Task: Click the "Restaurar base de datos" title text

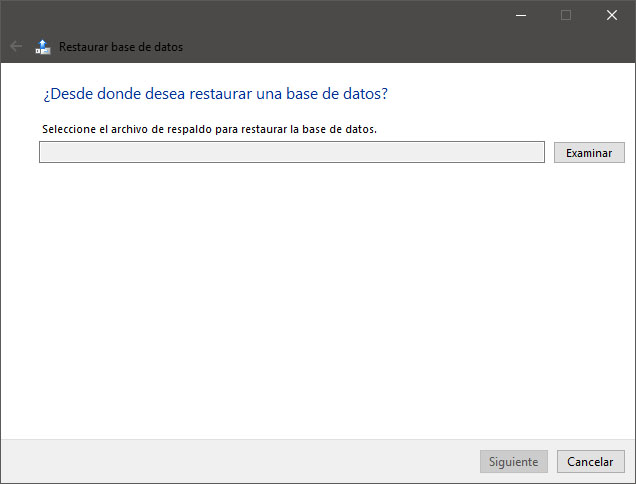Action: point(121,47)
